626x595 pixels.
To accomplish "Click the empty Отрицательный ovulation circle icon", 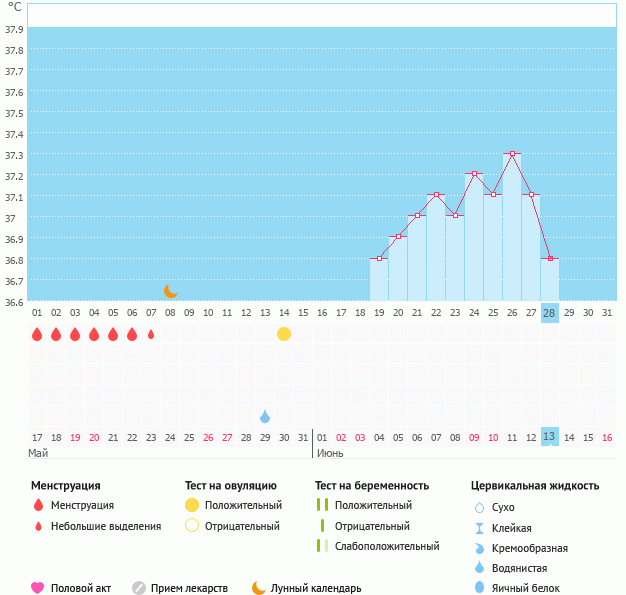I will (192, 526).
